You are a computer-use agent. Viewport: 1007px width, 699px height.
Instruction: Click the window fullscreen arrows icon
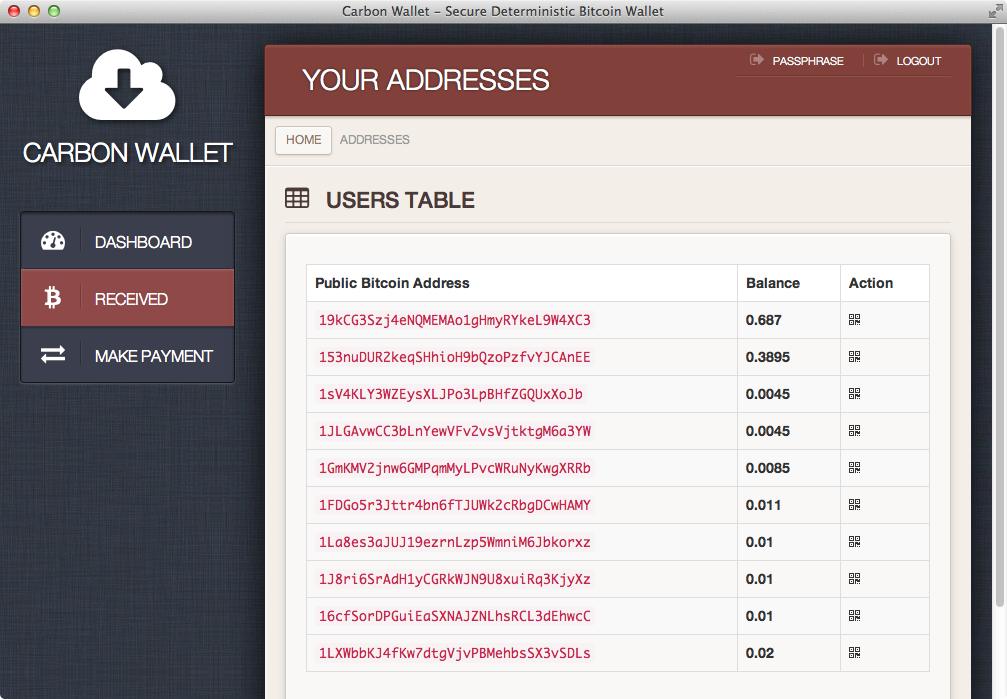point(995,11)
